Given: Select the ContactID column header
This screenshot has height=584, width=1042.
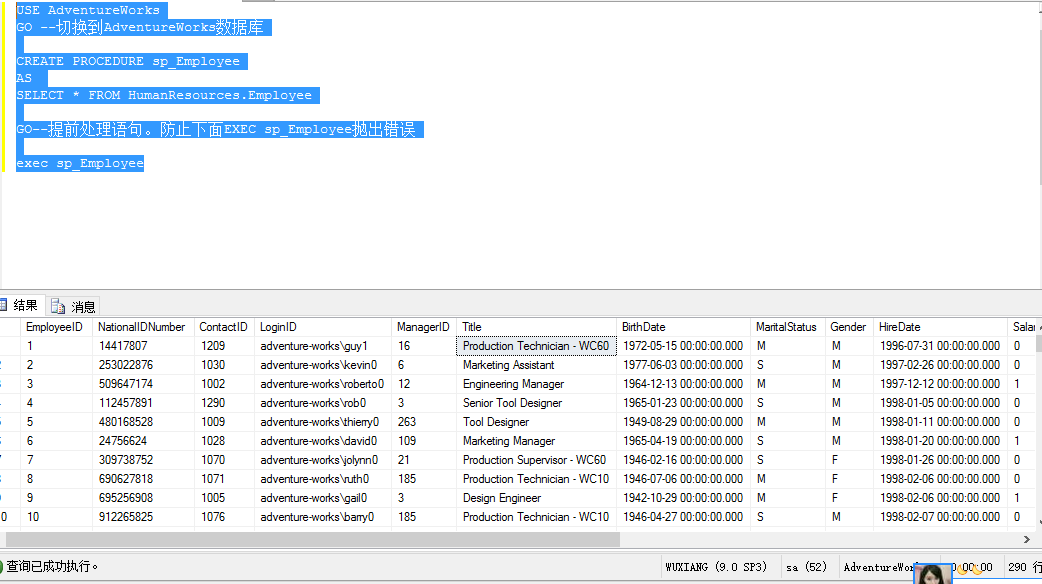Looking at the screenshot, I should click(x=224, y=327).
